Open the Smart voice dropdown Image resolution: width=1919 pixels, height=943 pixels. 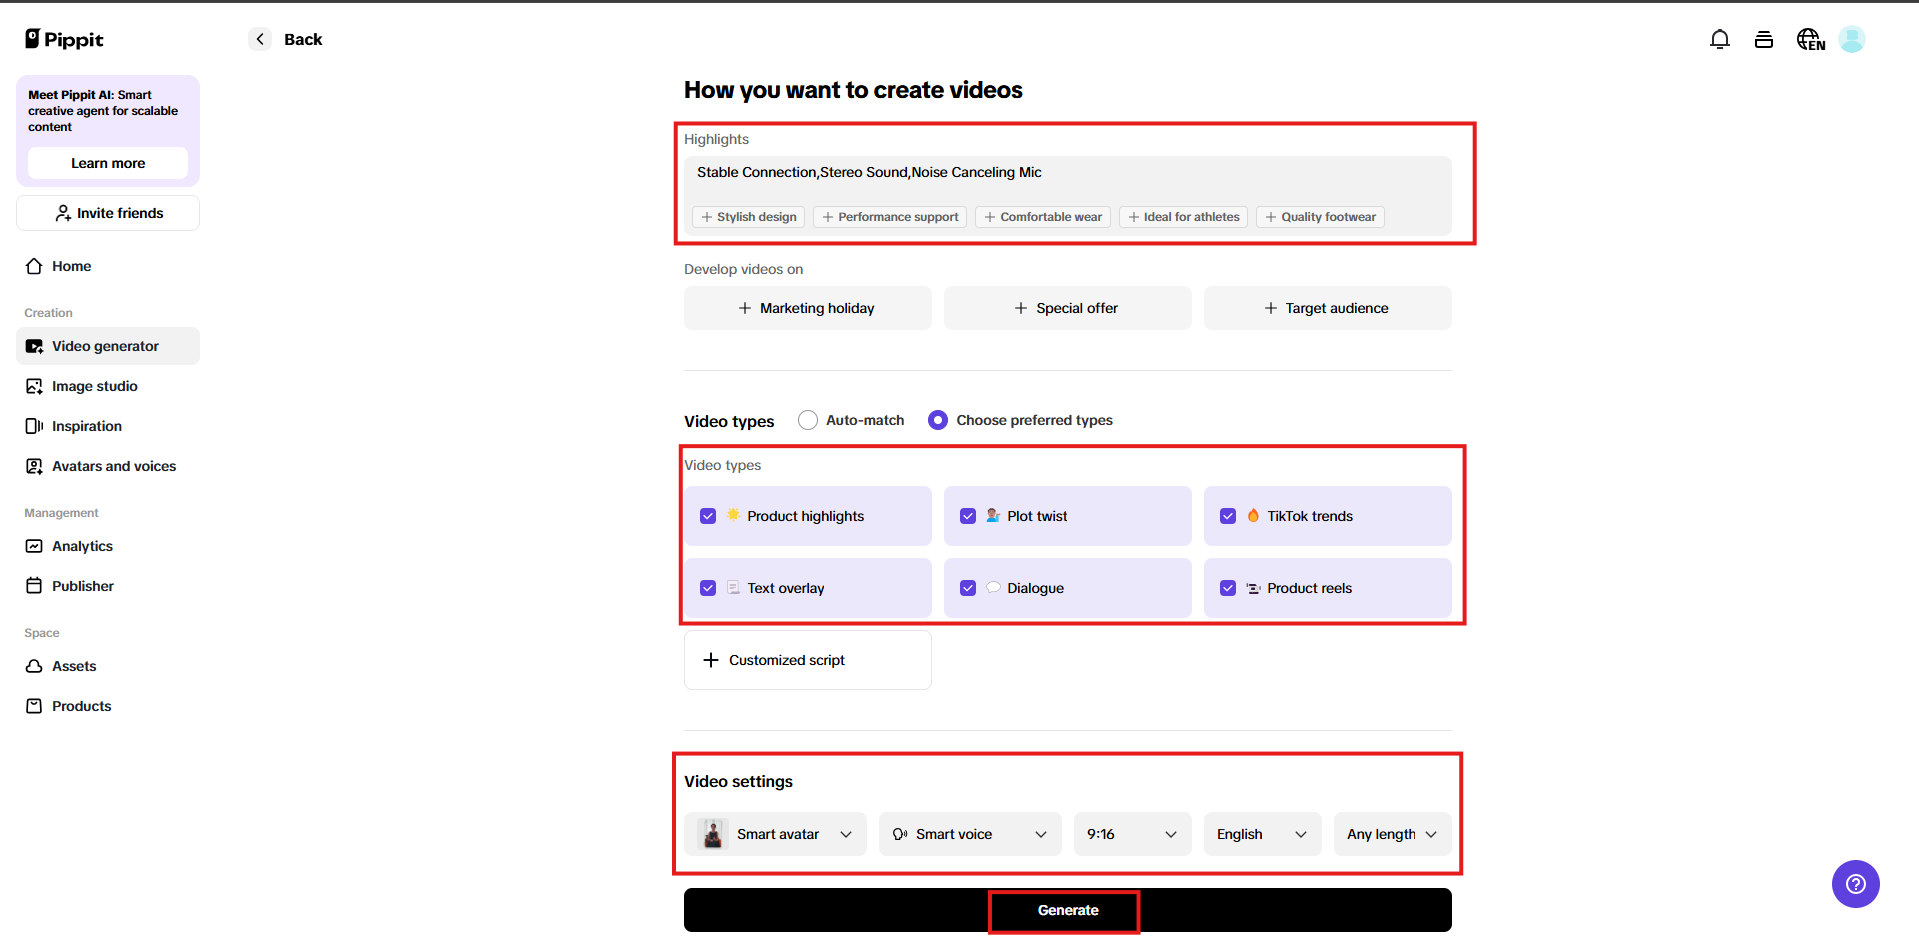[968, 833]
